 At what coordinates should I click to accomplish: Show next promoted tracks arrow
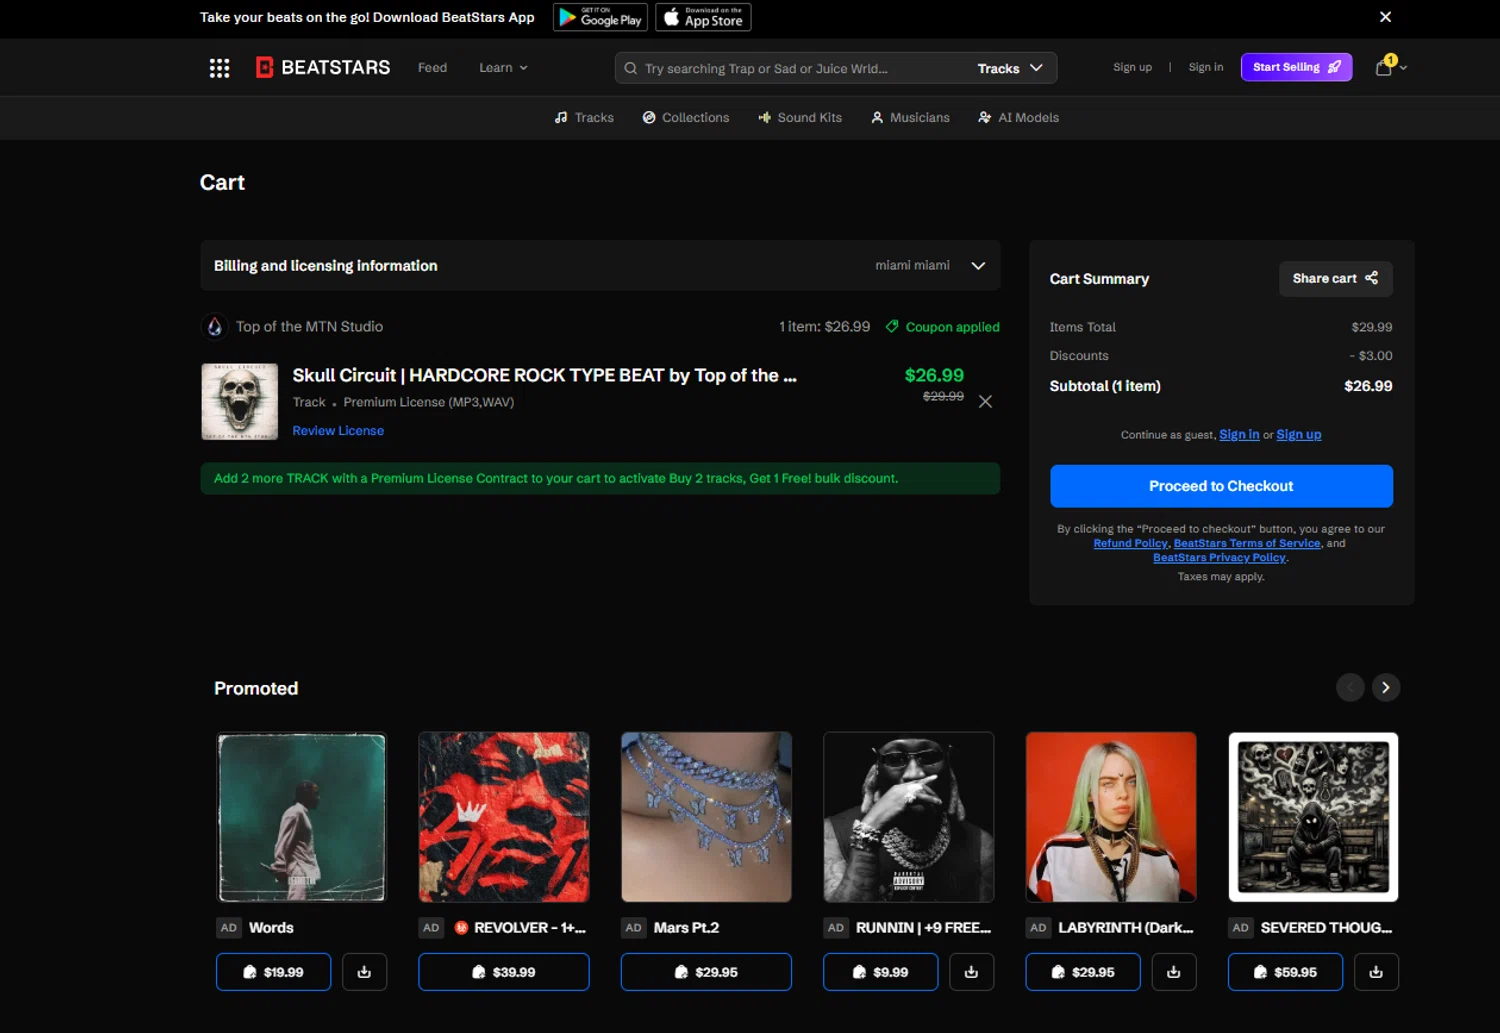coord(1385,687)
